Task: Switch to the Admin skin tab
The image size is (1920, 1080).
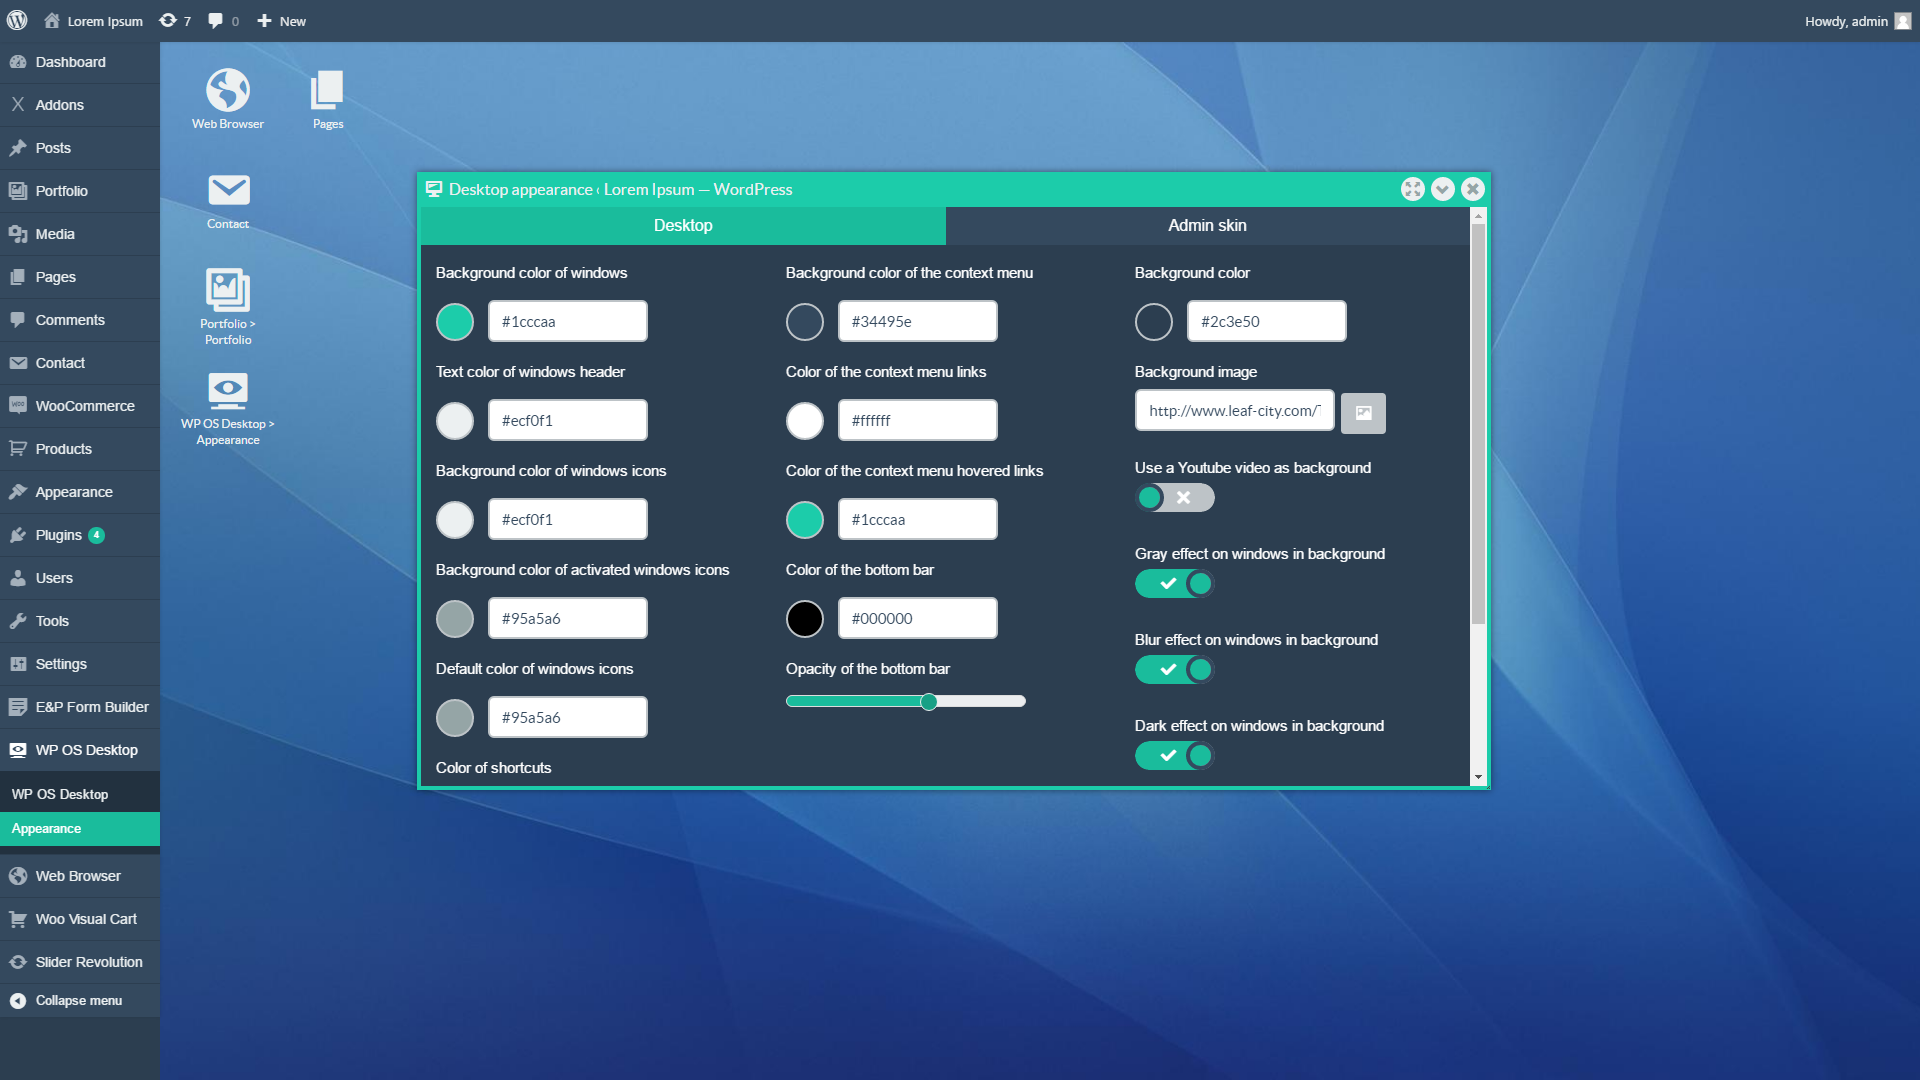Action: (1207, 226)
